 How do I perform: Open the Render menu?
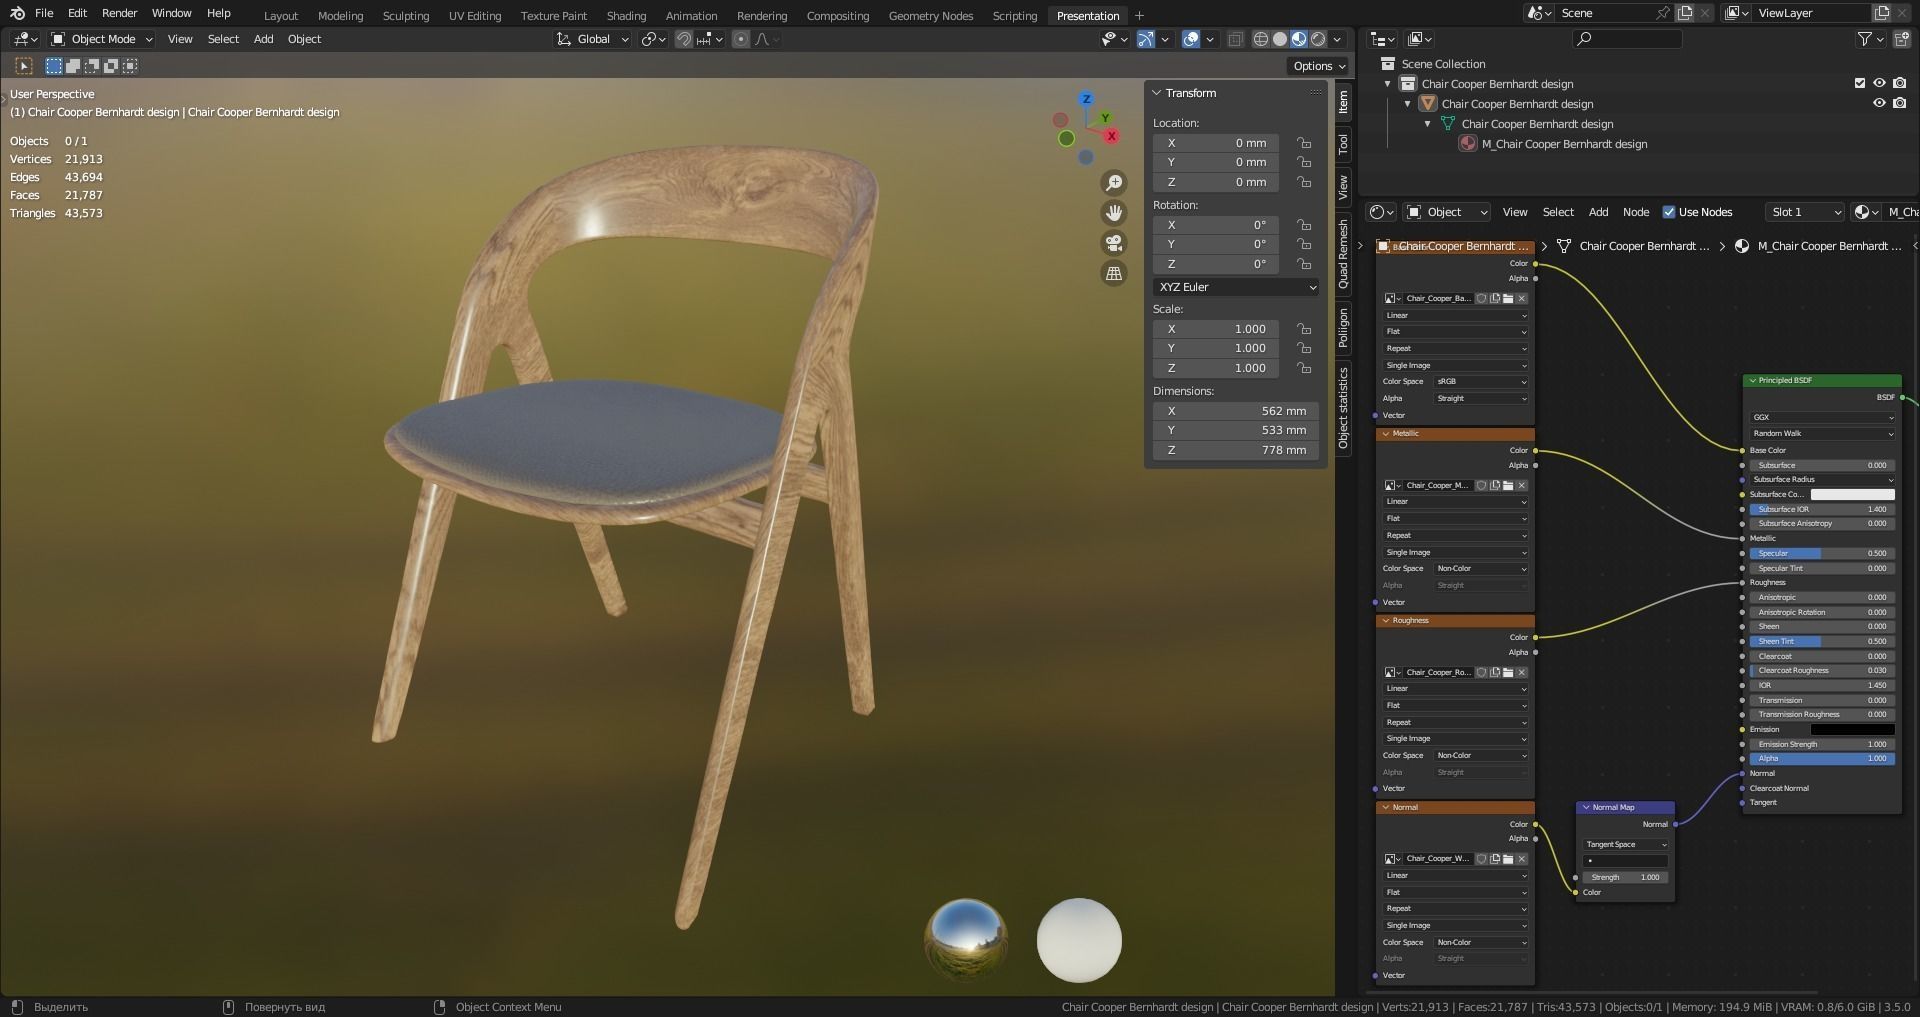click(119, 13)
